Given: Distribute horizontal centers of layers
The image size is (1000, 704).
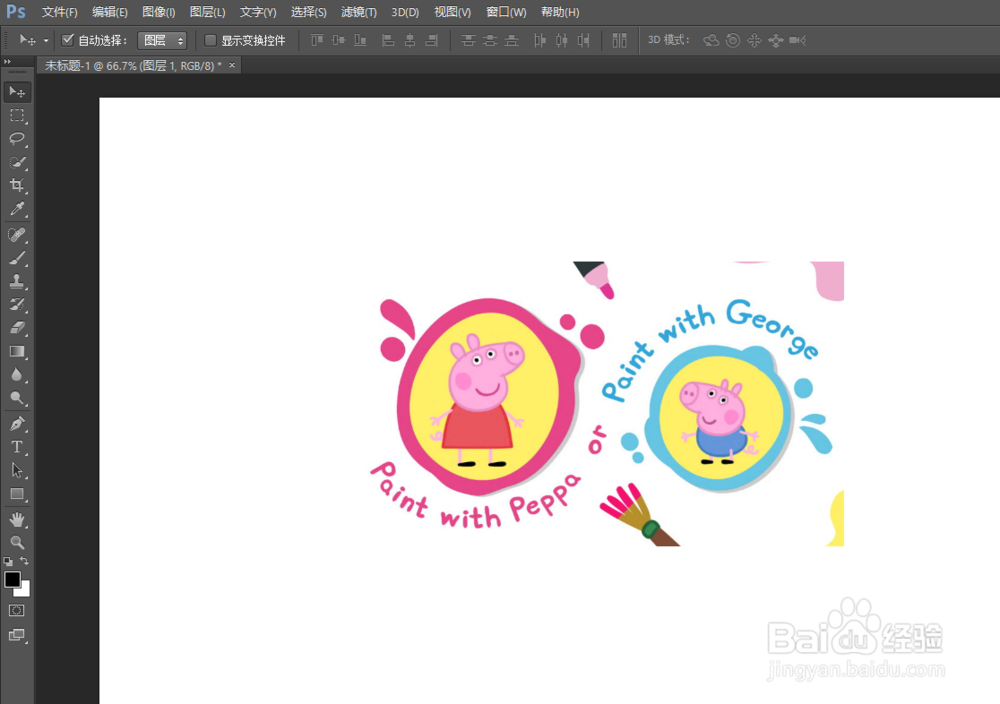Looking at the screenshot, I should tap(561, 41).
